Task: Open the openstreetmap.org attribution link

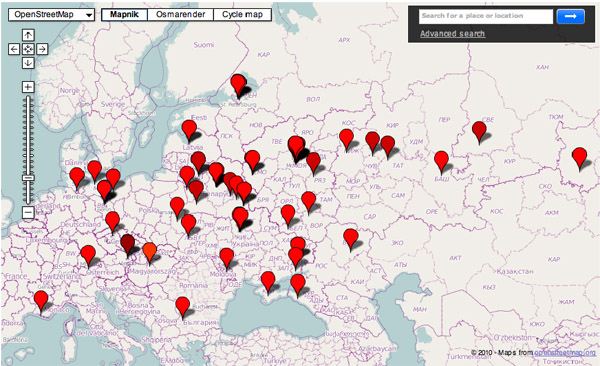Action: tap(565, 352)
